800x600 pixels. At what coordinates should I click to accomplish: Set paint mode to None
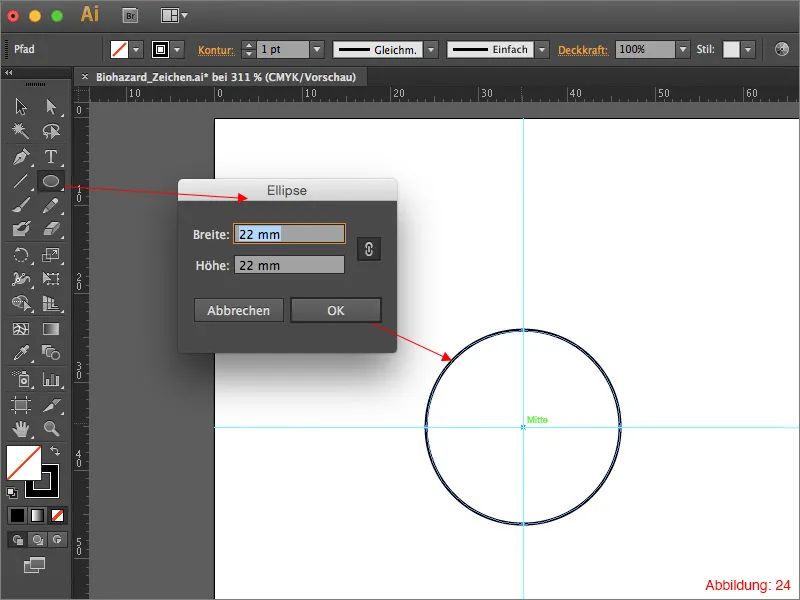point(57,515)
